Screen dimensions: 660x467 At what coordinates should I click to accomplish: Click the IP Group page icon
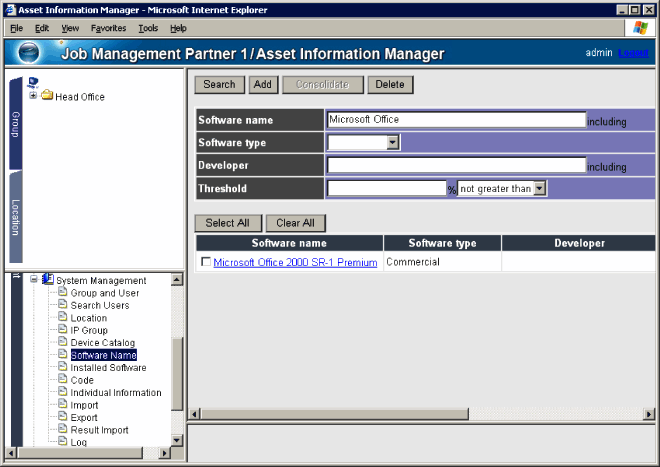pos(62,330)
